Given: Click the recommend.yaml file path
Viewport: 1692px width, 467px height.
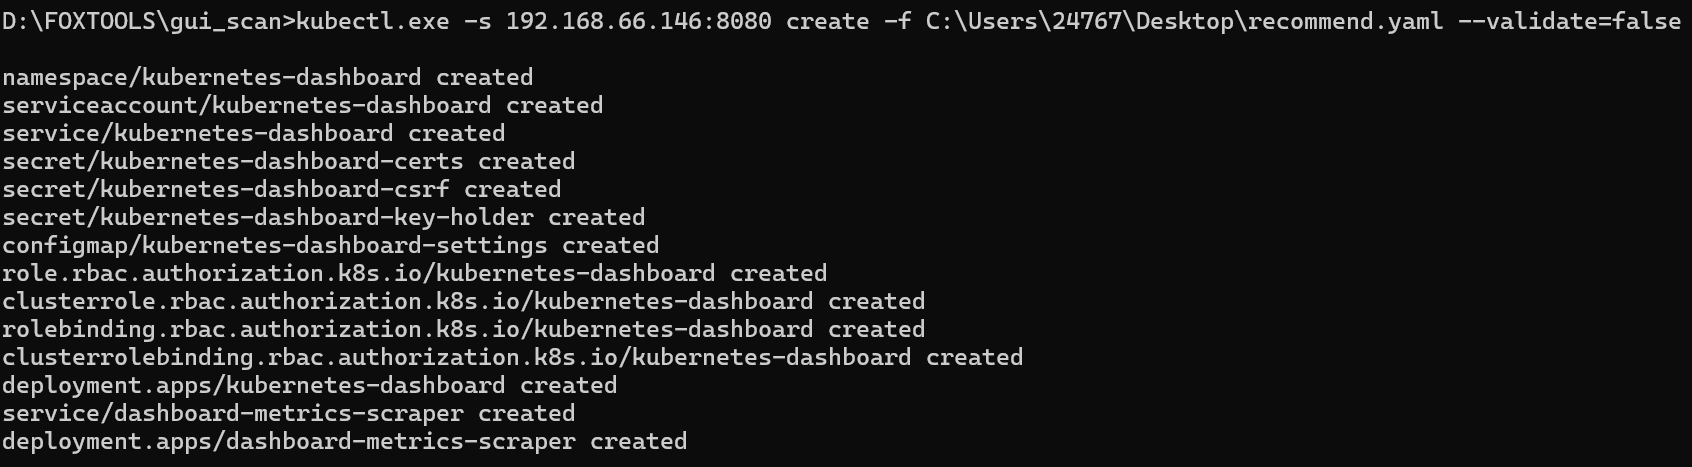Looking at the screenshot, I should pyautogui.click(x=1184, y=21).
